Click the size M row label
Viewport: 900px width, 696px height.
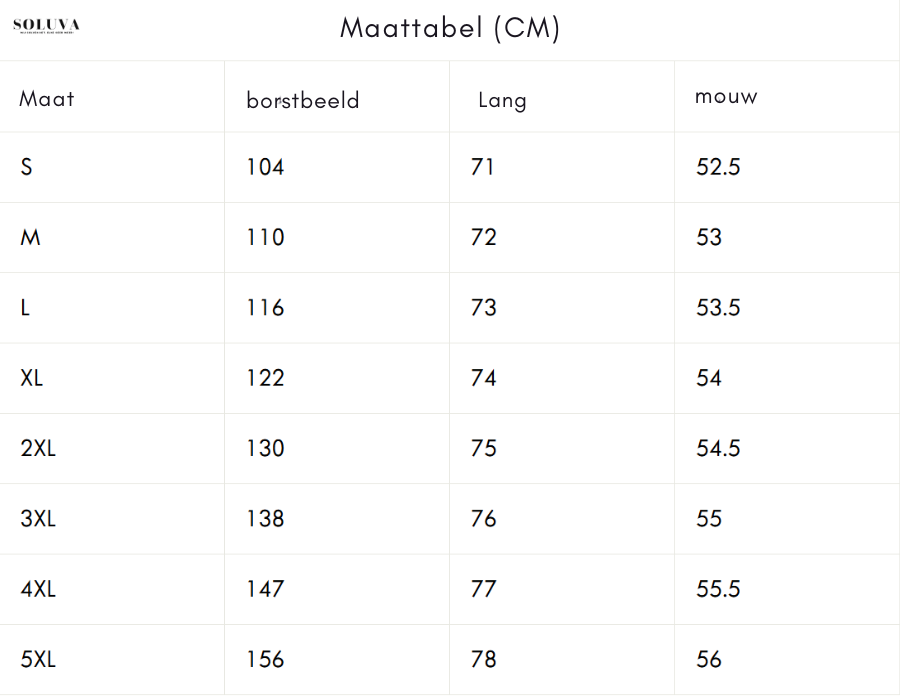[30, 237]
